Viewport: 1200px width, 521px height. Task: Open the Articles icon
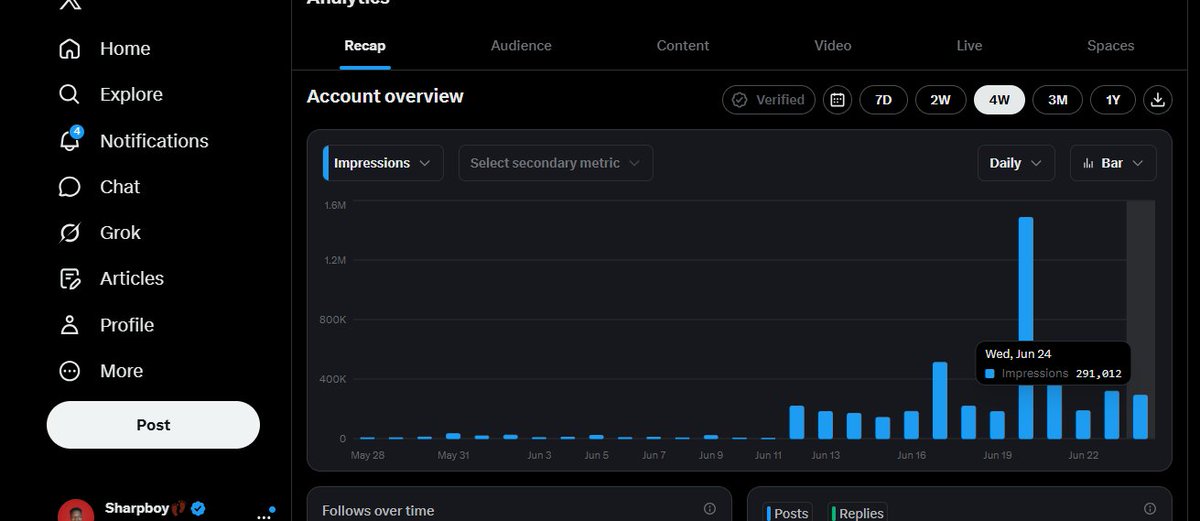tap(69, 279)
